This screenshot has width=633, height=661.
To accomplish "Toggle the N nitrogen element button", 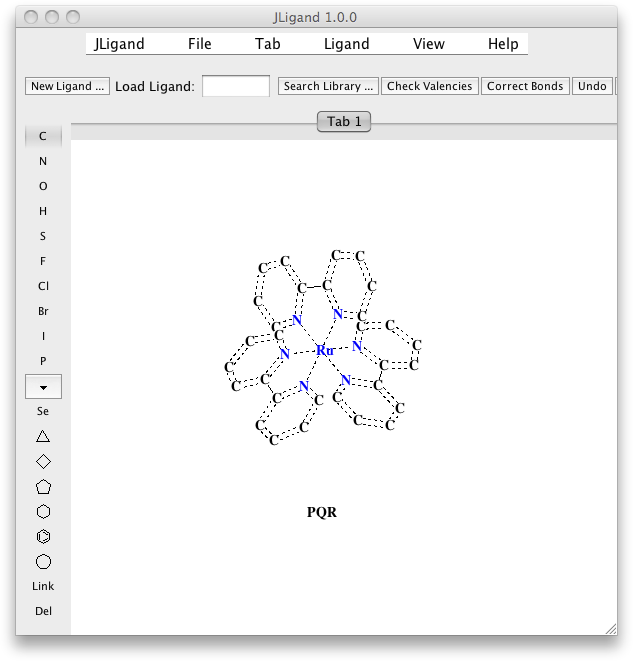I will click(43, 161).
